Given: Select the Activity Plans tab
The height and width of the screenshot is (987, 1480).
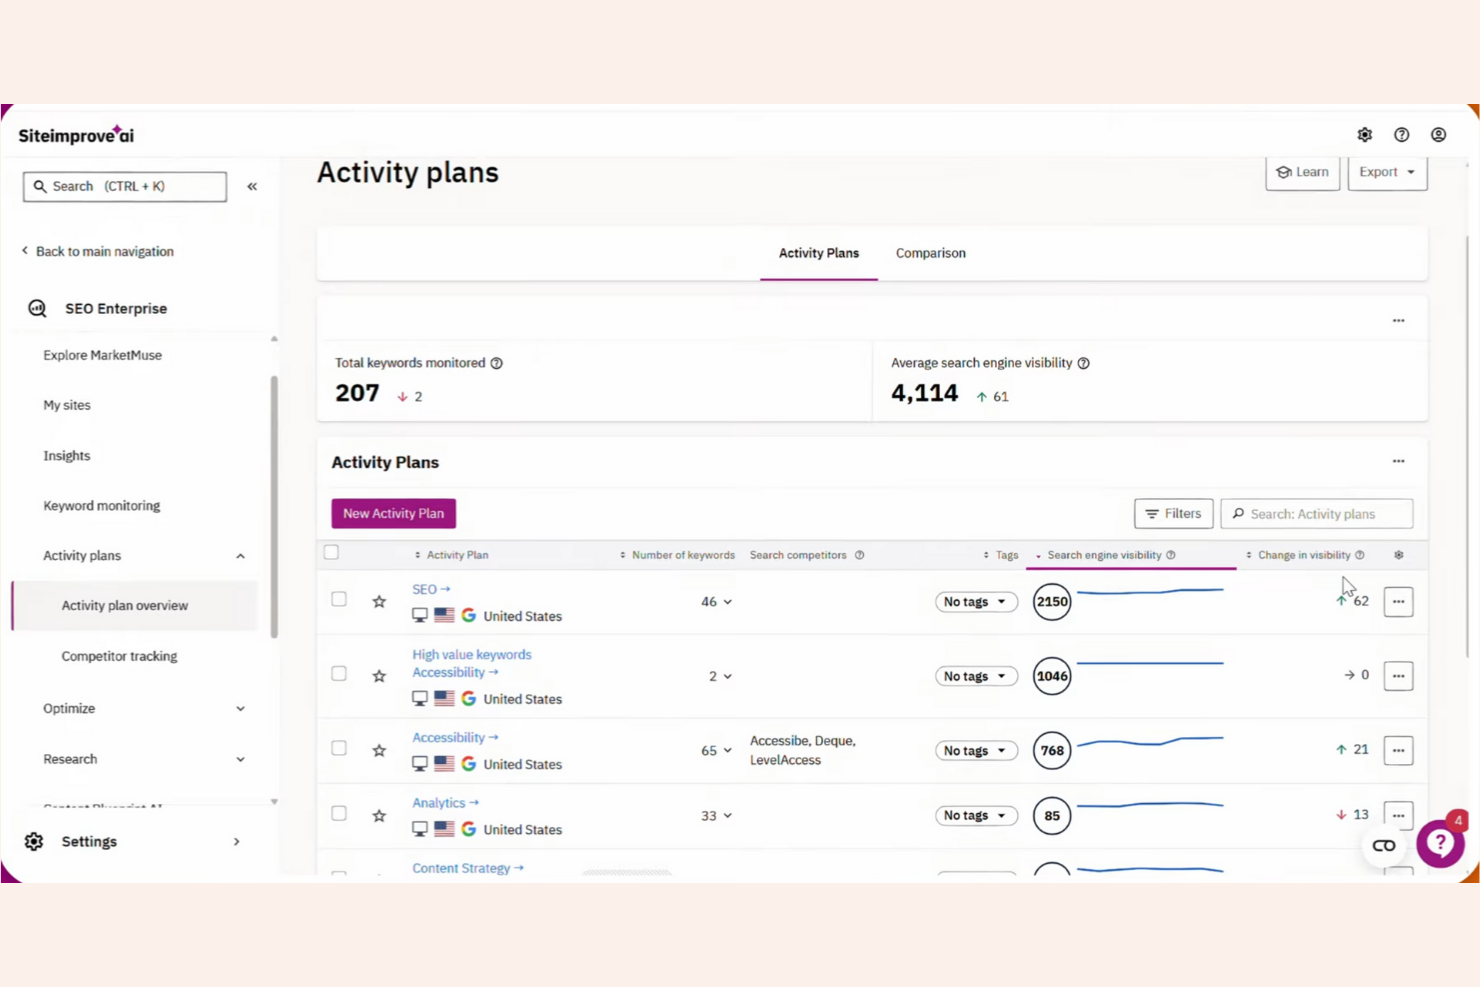Looking at the screenshot, I should tap(819, 253).
